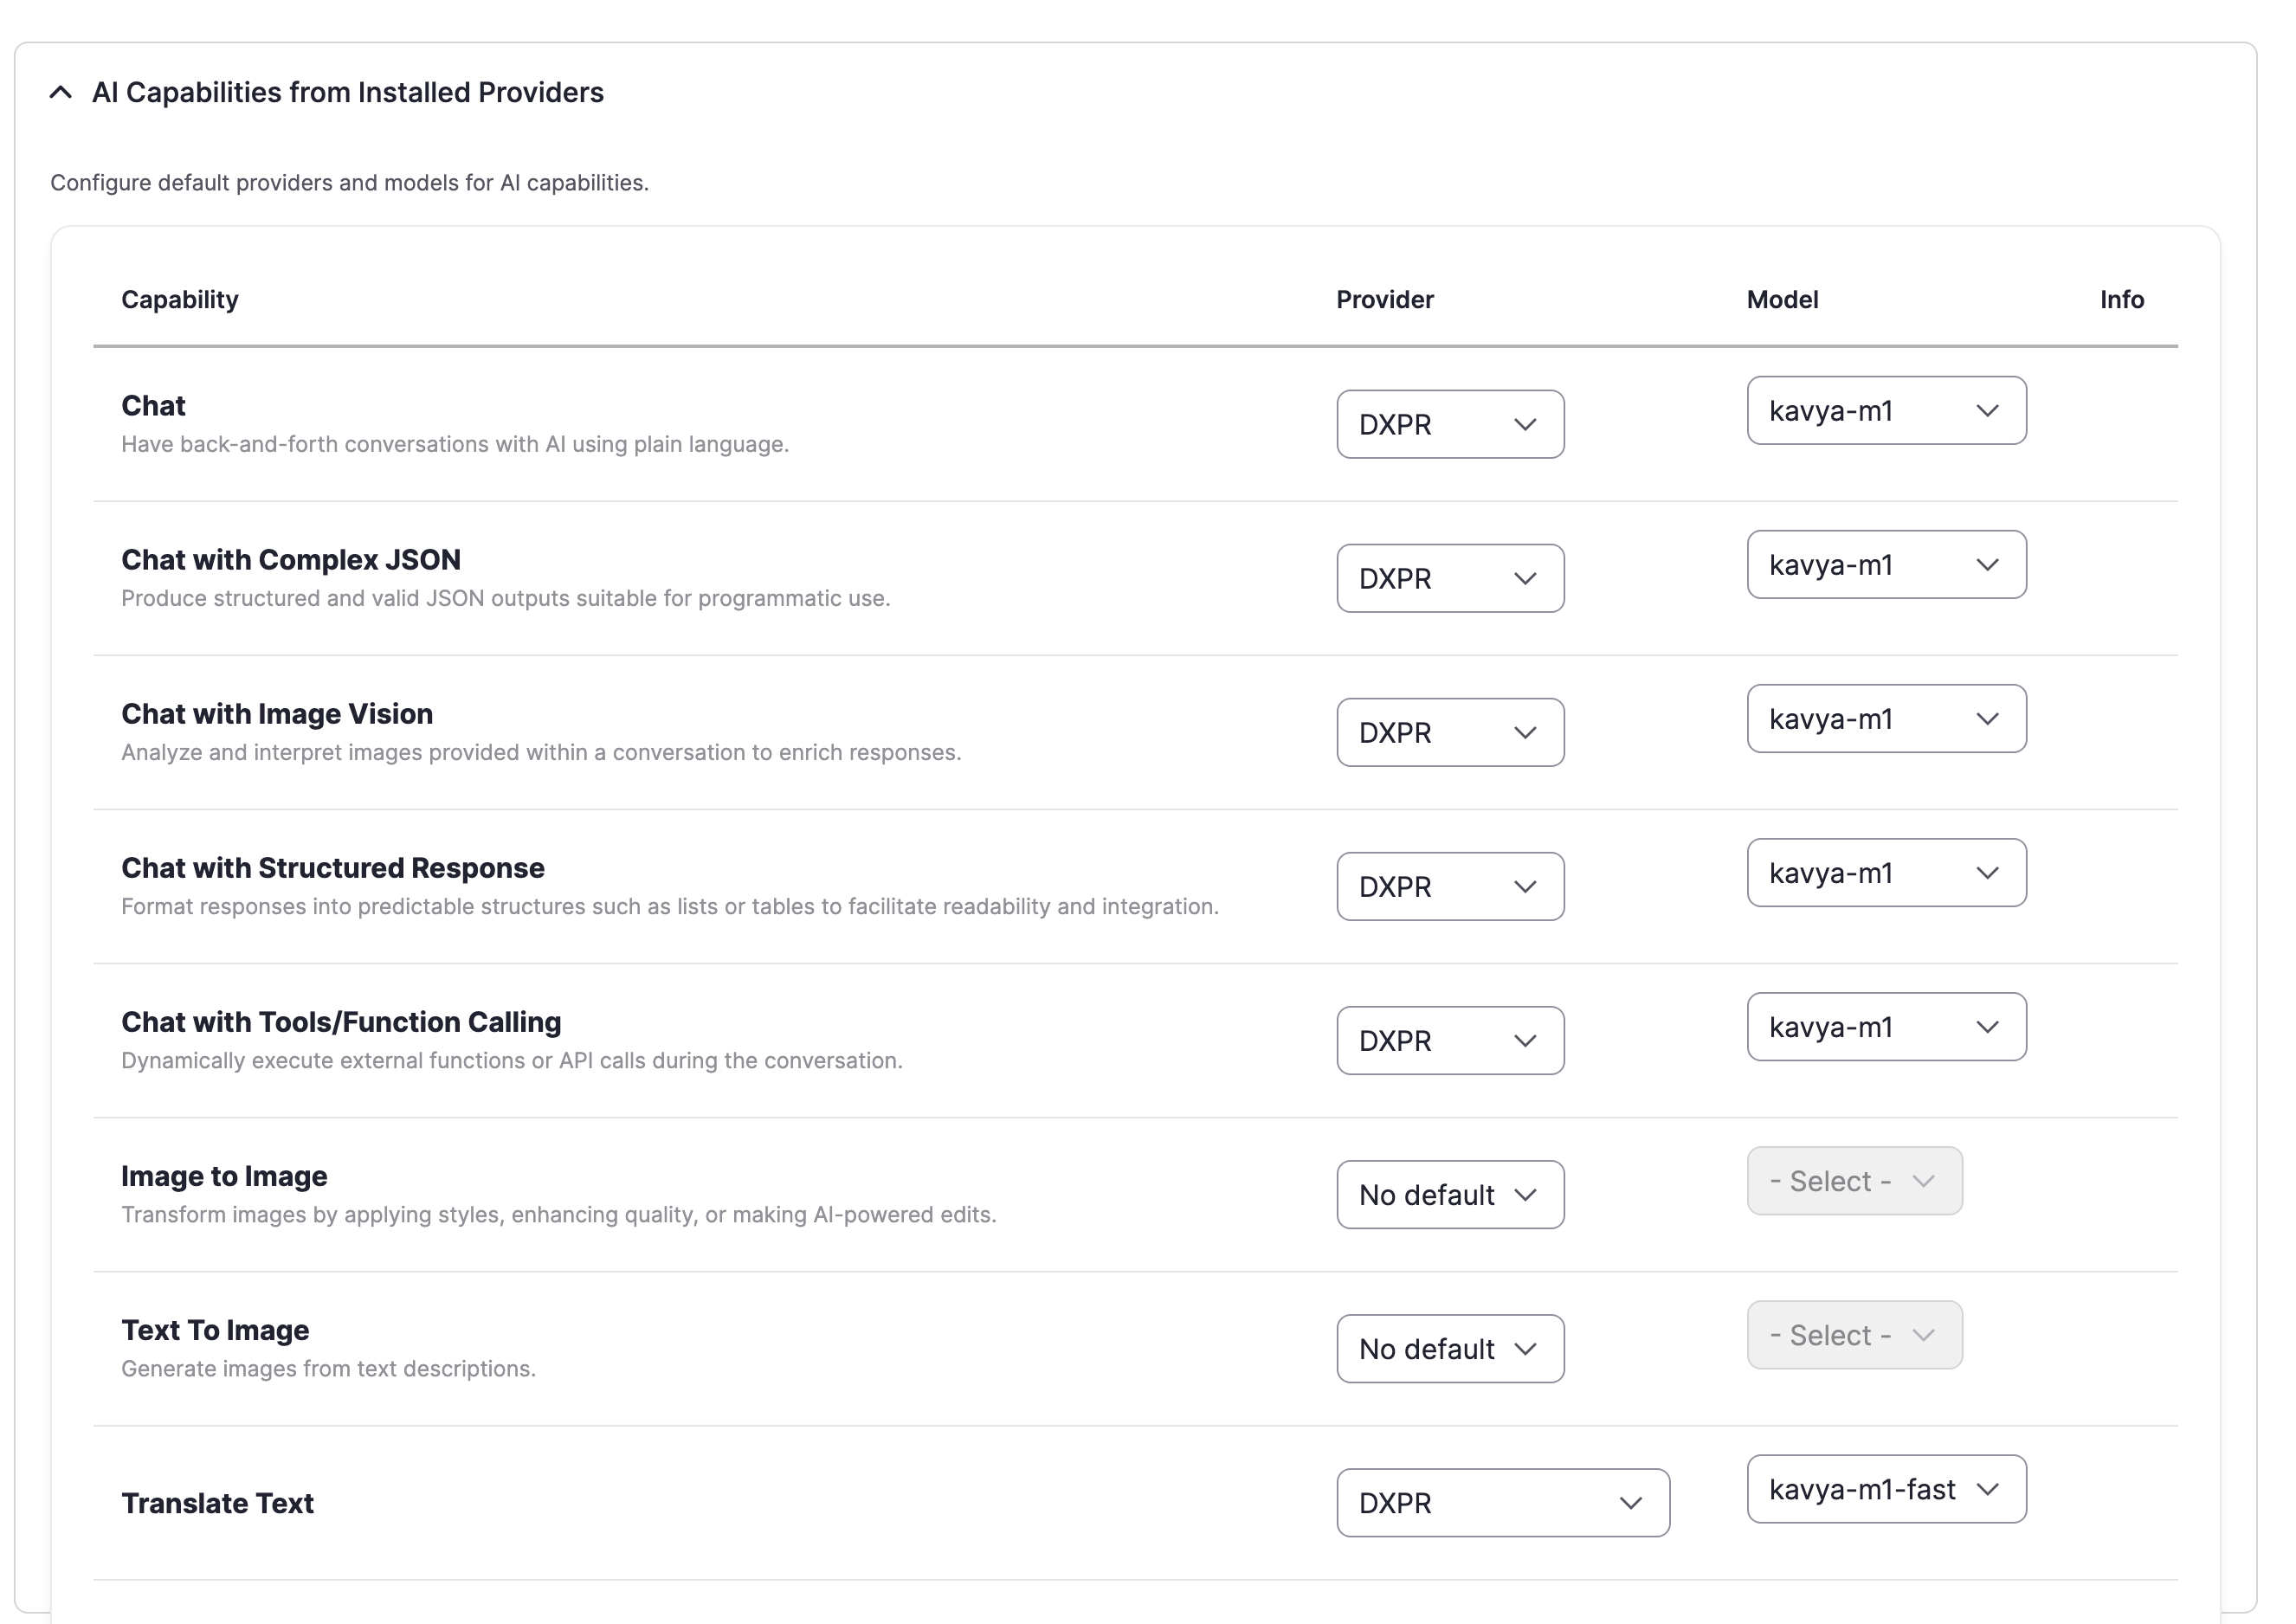Click 'Generate images from text descriptions.' text

[x=328, y=1368]
